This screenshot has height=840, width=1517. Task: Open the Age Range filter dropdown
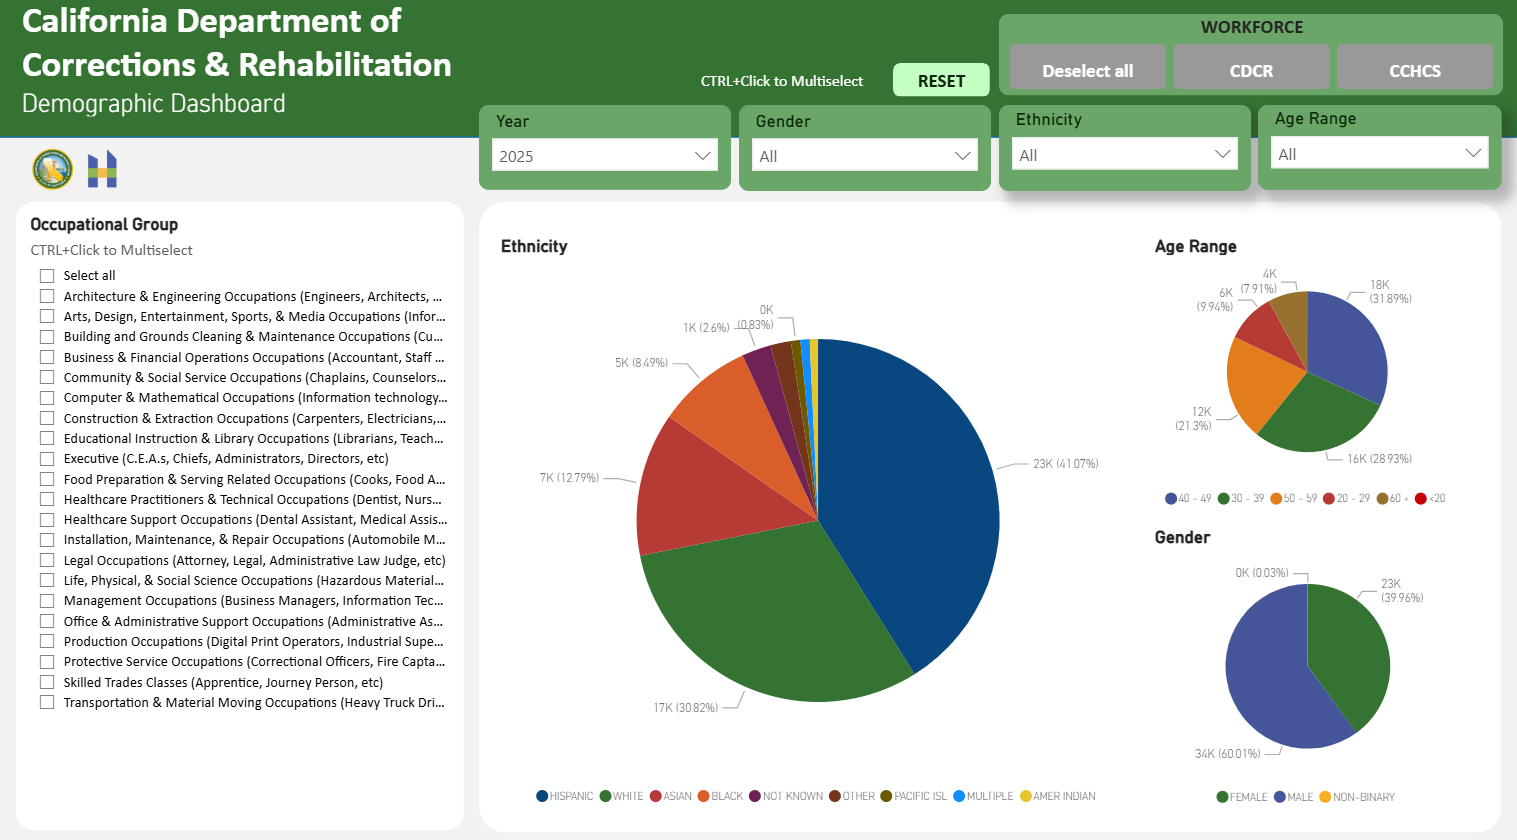tap(1379, 154)
